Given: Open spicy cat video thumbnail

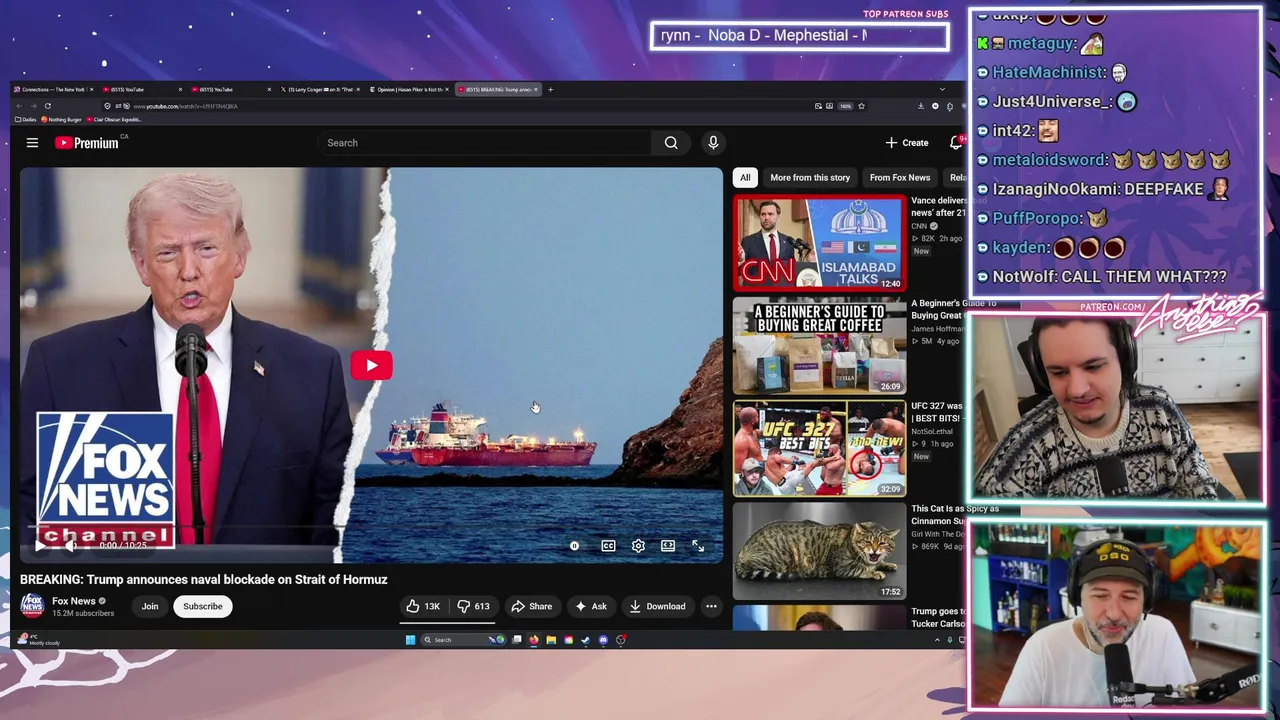Looking at the screenshot, I should [x=820, y=552].
